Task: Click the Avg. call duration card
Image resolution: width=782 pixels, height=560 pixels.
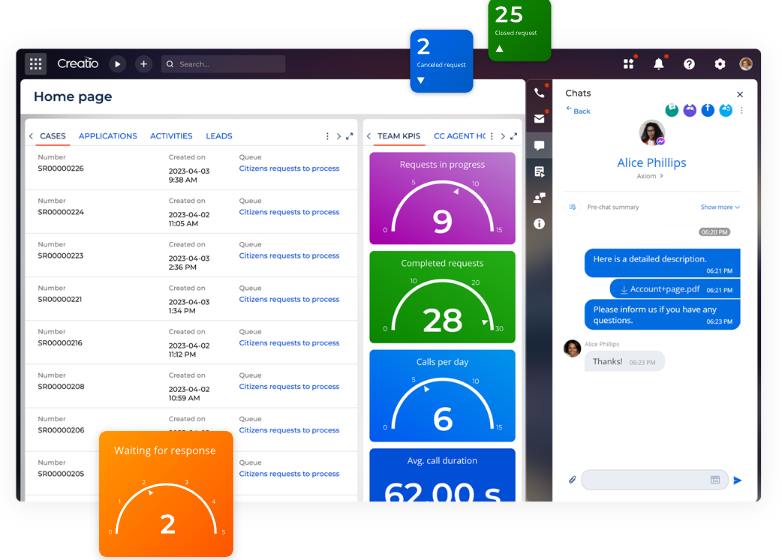Action: [x=442, y=475]
